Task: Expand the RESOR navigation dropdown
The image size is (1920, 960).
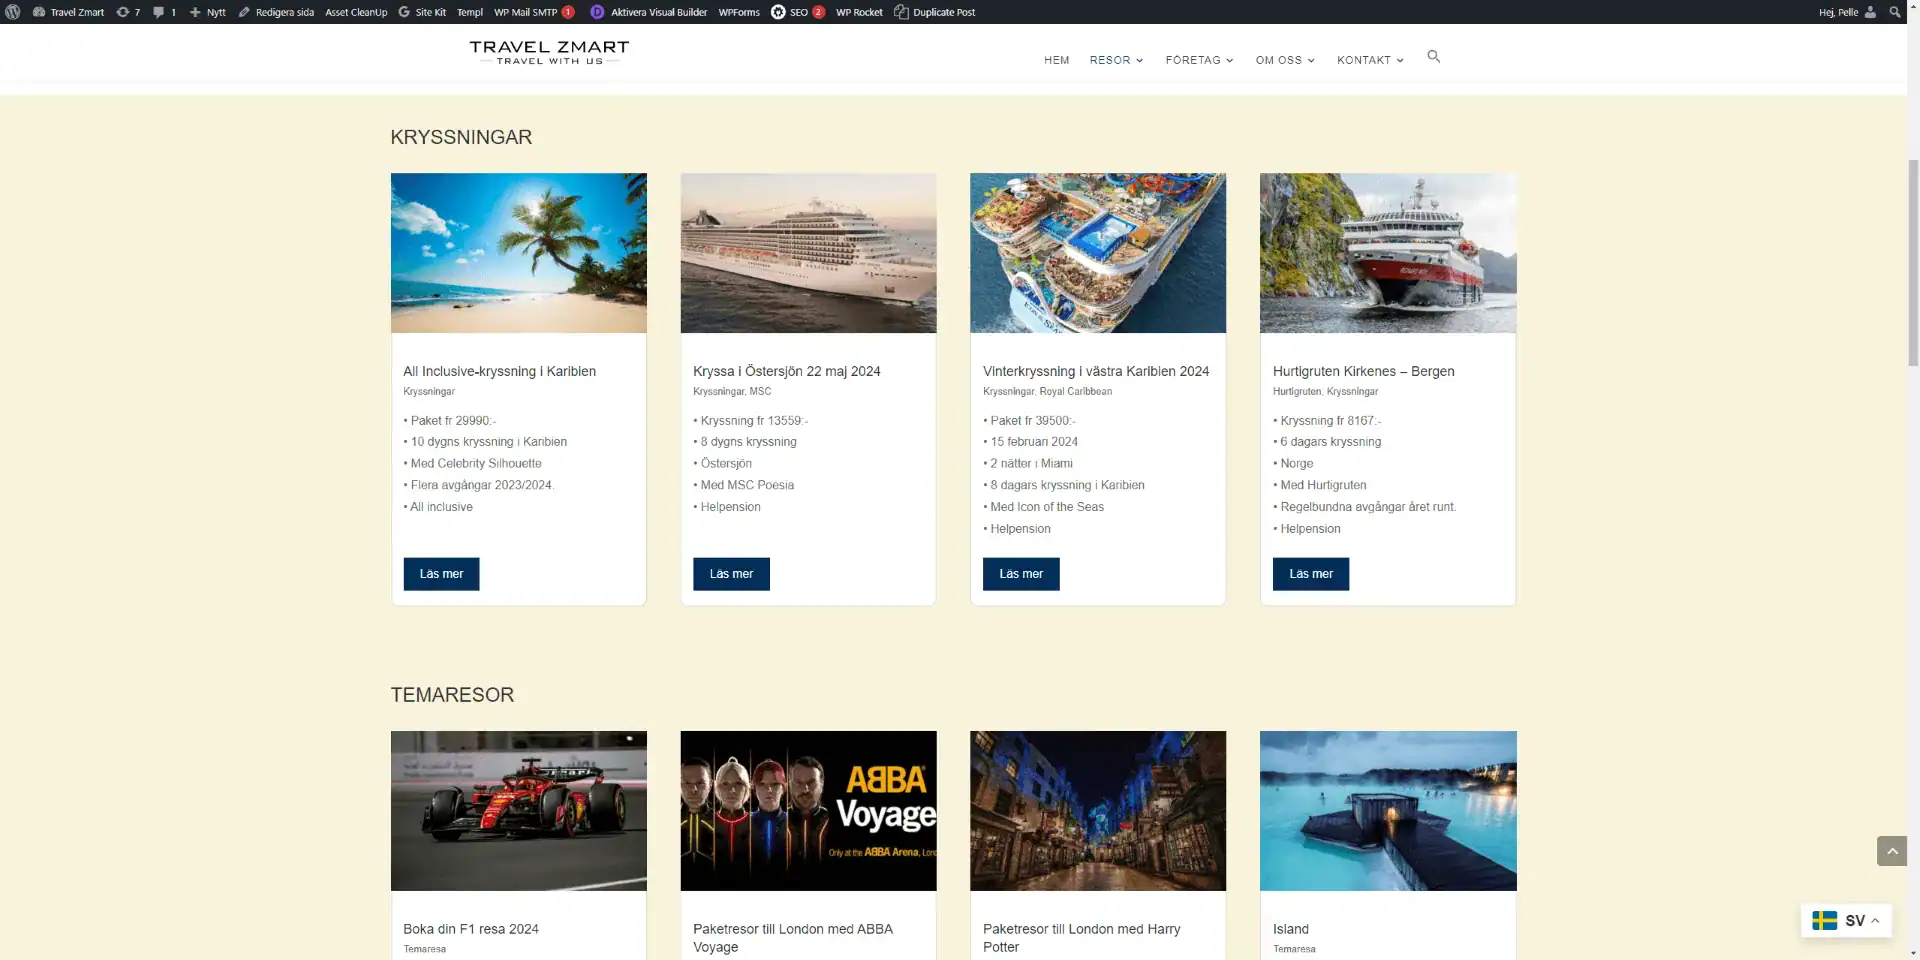Action: click(x=1116, y=60)
